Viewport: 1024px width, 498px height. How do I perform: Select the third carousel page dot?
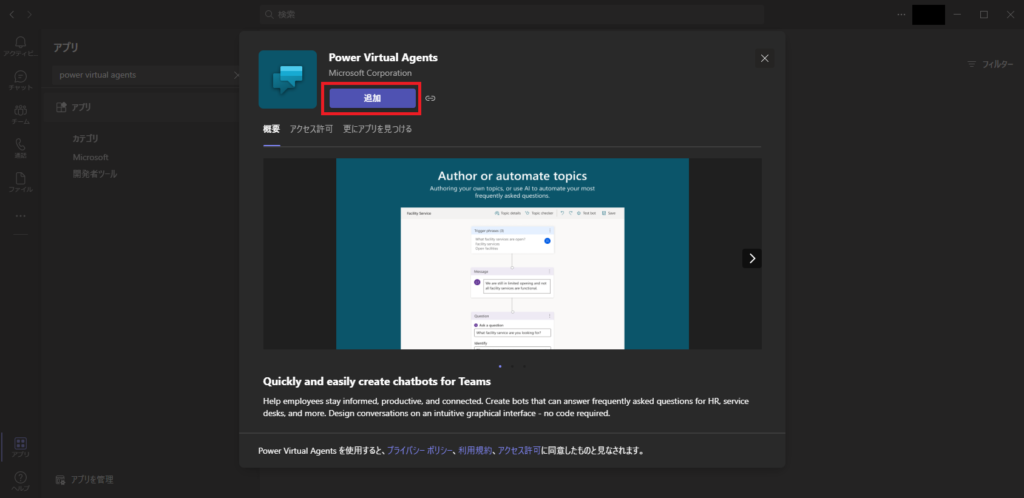tap(524, 366)
